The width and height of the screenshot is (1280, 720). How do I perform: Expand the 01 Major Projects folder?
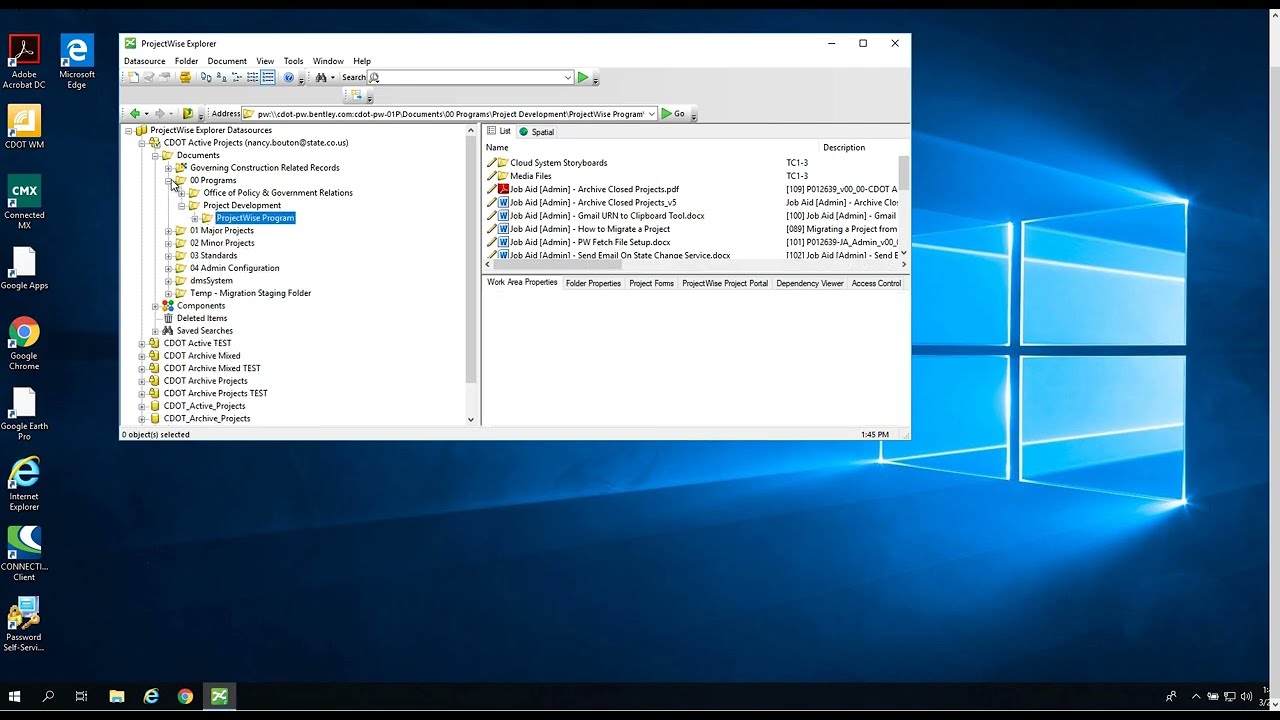point(168,231)
